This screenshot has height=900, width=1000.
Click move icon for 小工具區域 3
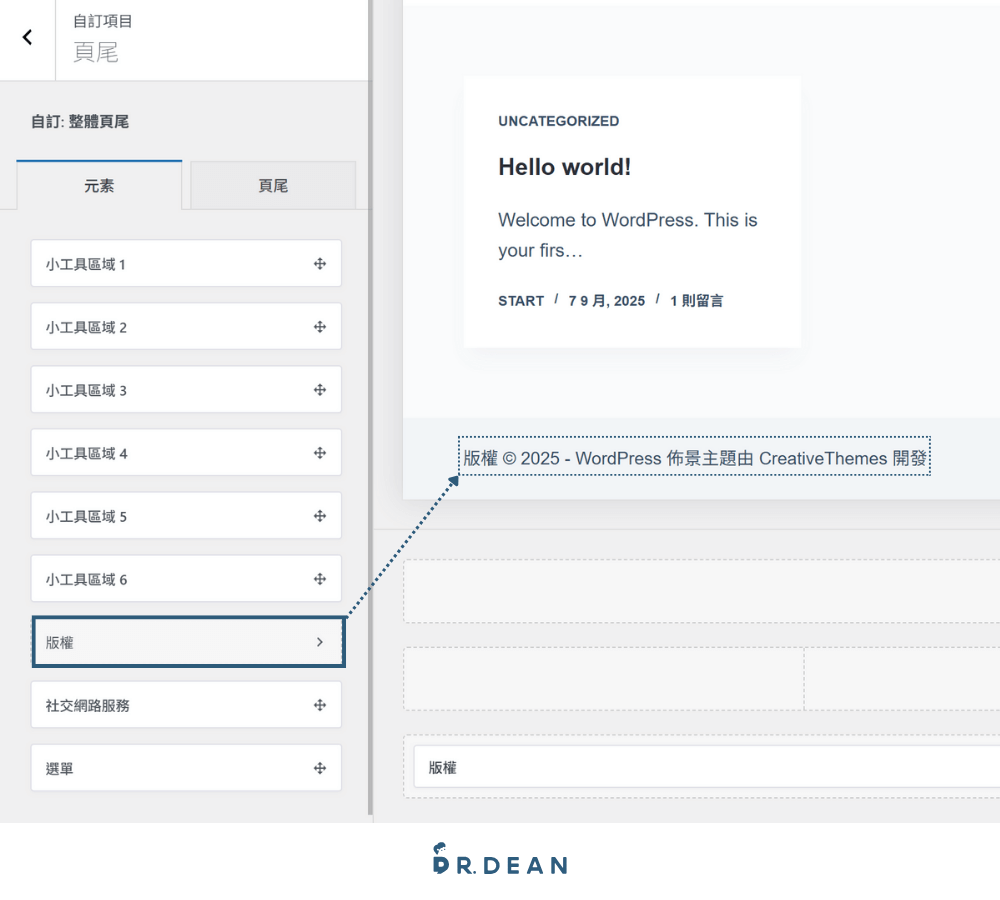coord(320,390)
